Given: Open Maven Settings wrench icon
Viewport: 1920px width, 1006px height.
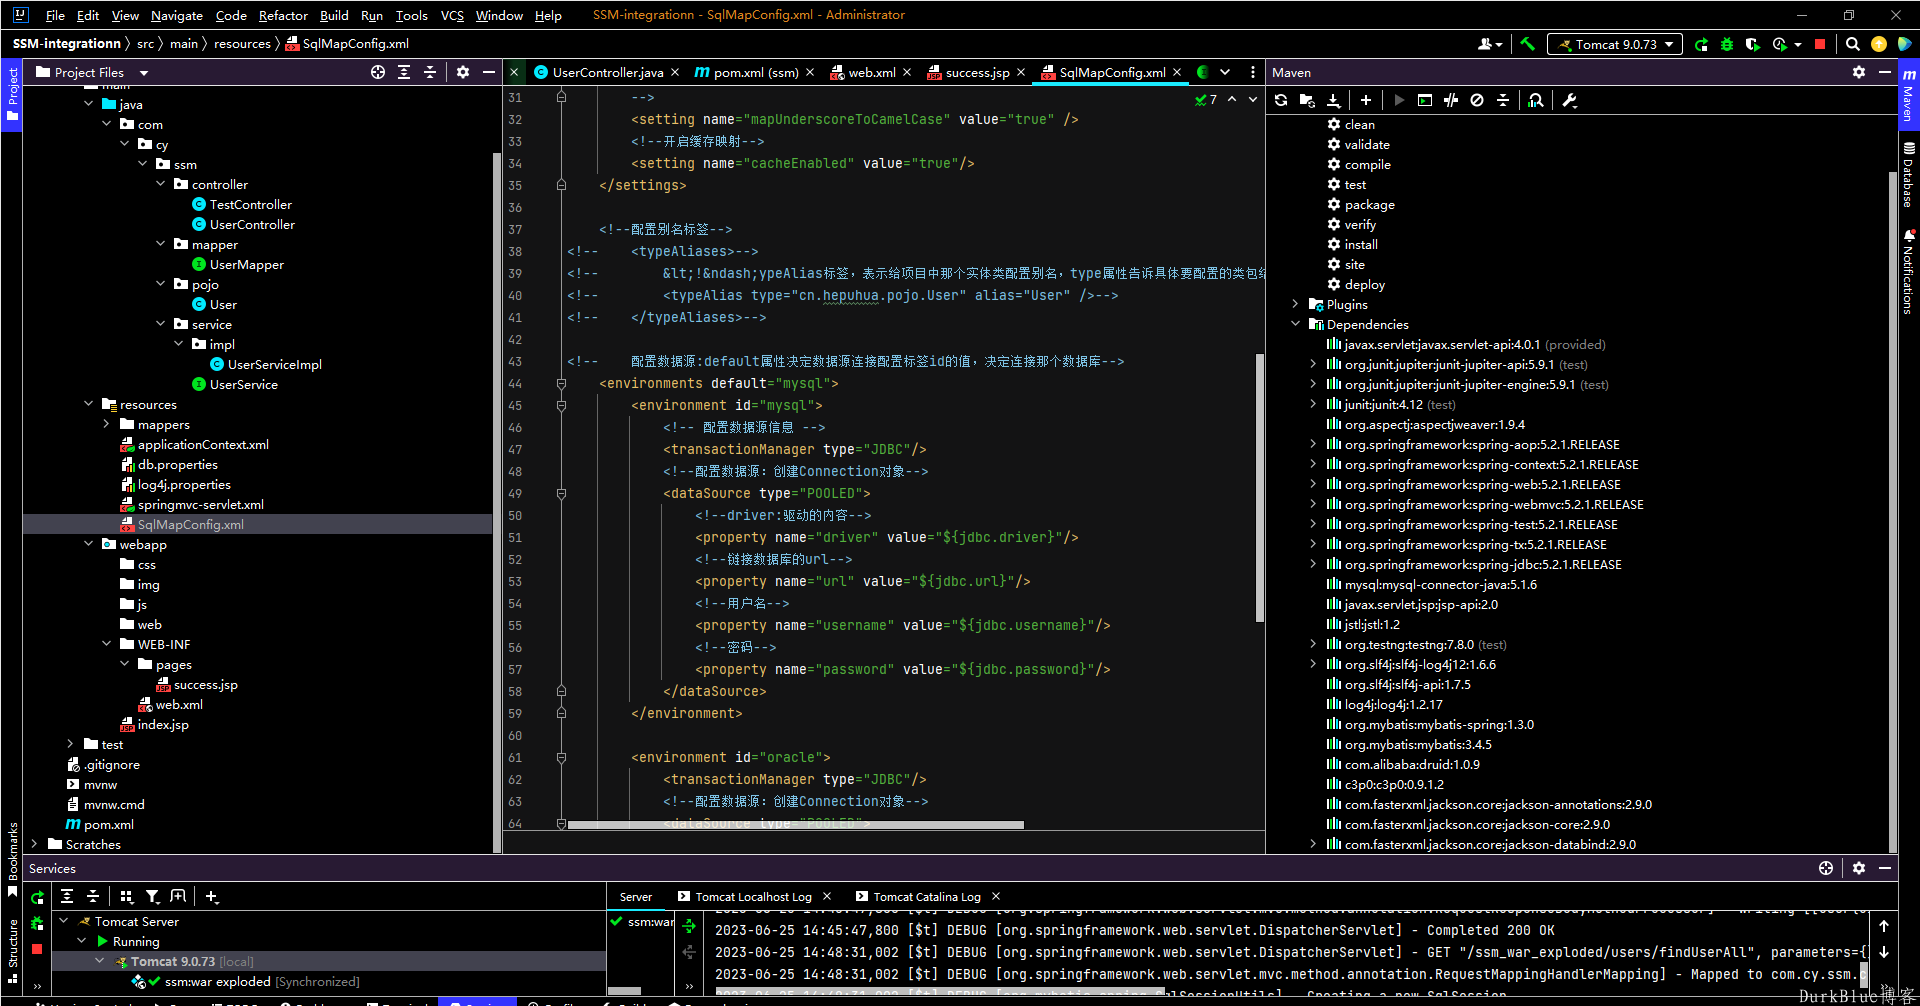Looking at the screenshot, I should click(1569, 100).
